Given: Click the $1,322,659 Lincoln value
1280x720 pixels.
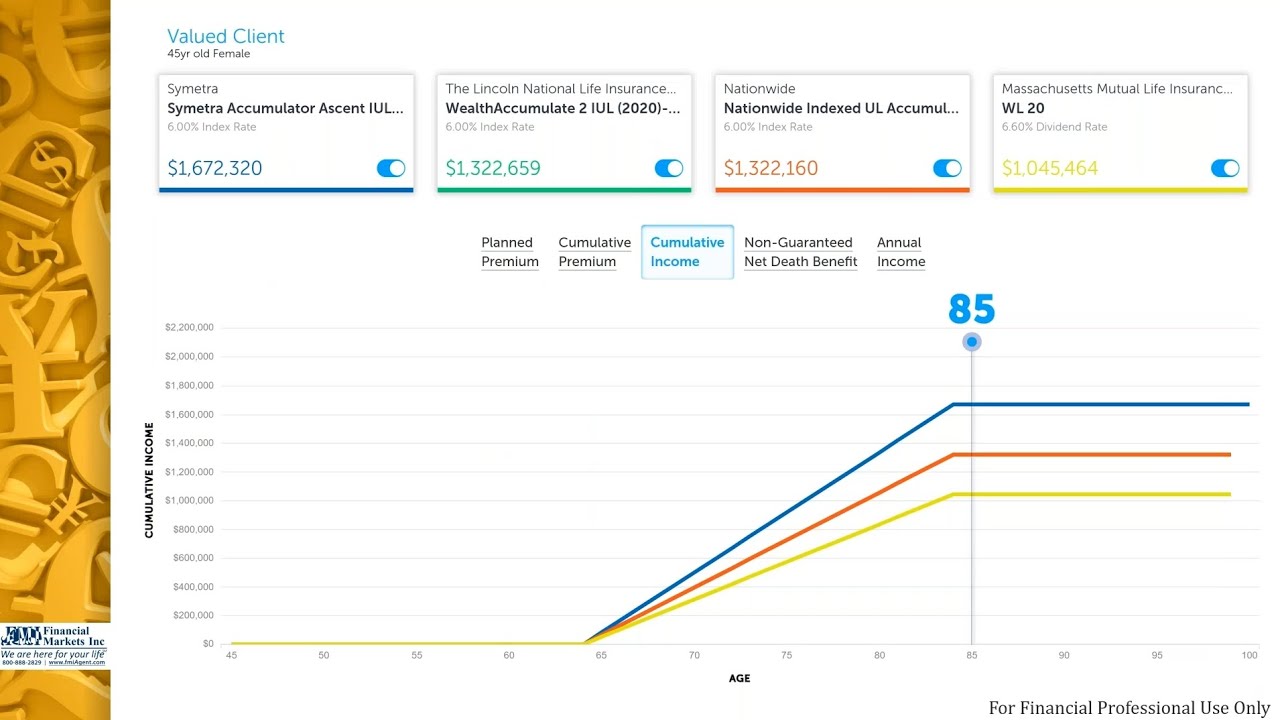Looking at the screenshot, I should [x=493, y=168].
